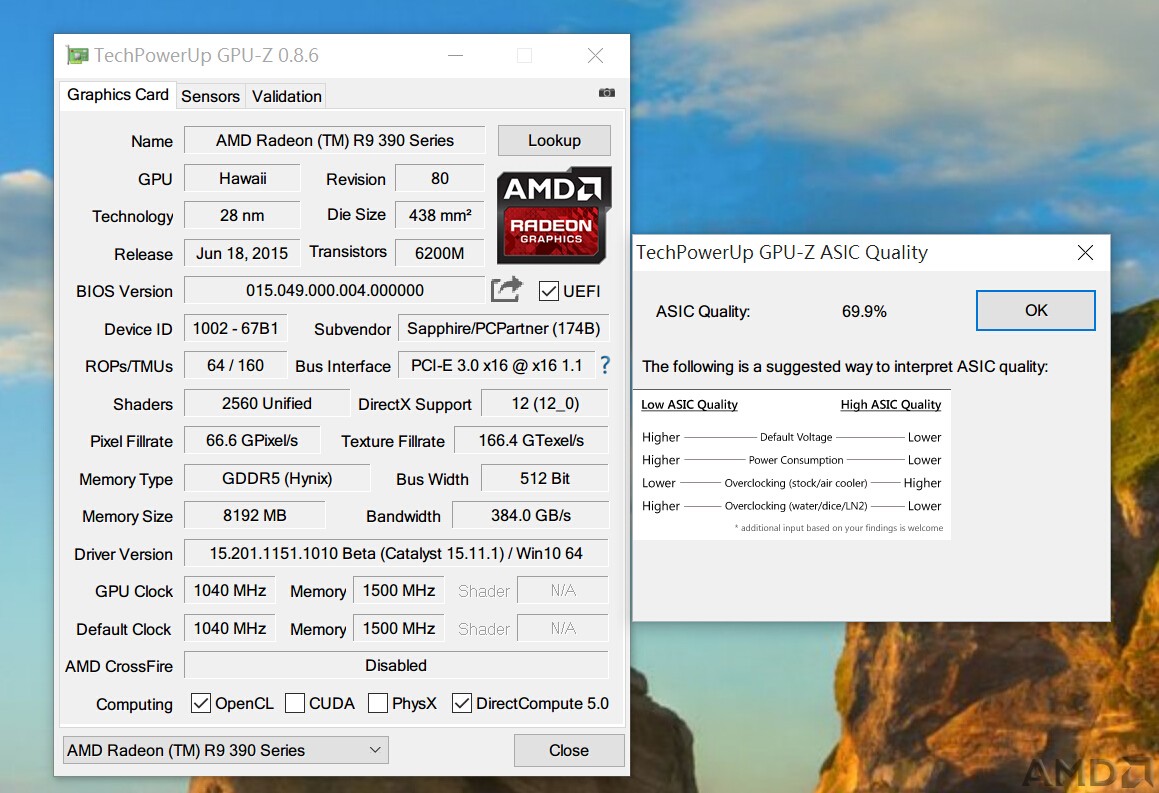The height and width of the screenshot is (793, 1159).
Task: Toggle the UEFI checkbox
Action: (x=548, y=291)
